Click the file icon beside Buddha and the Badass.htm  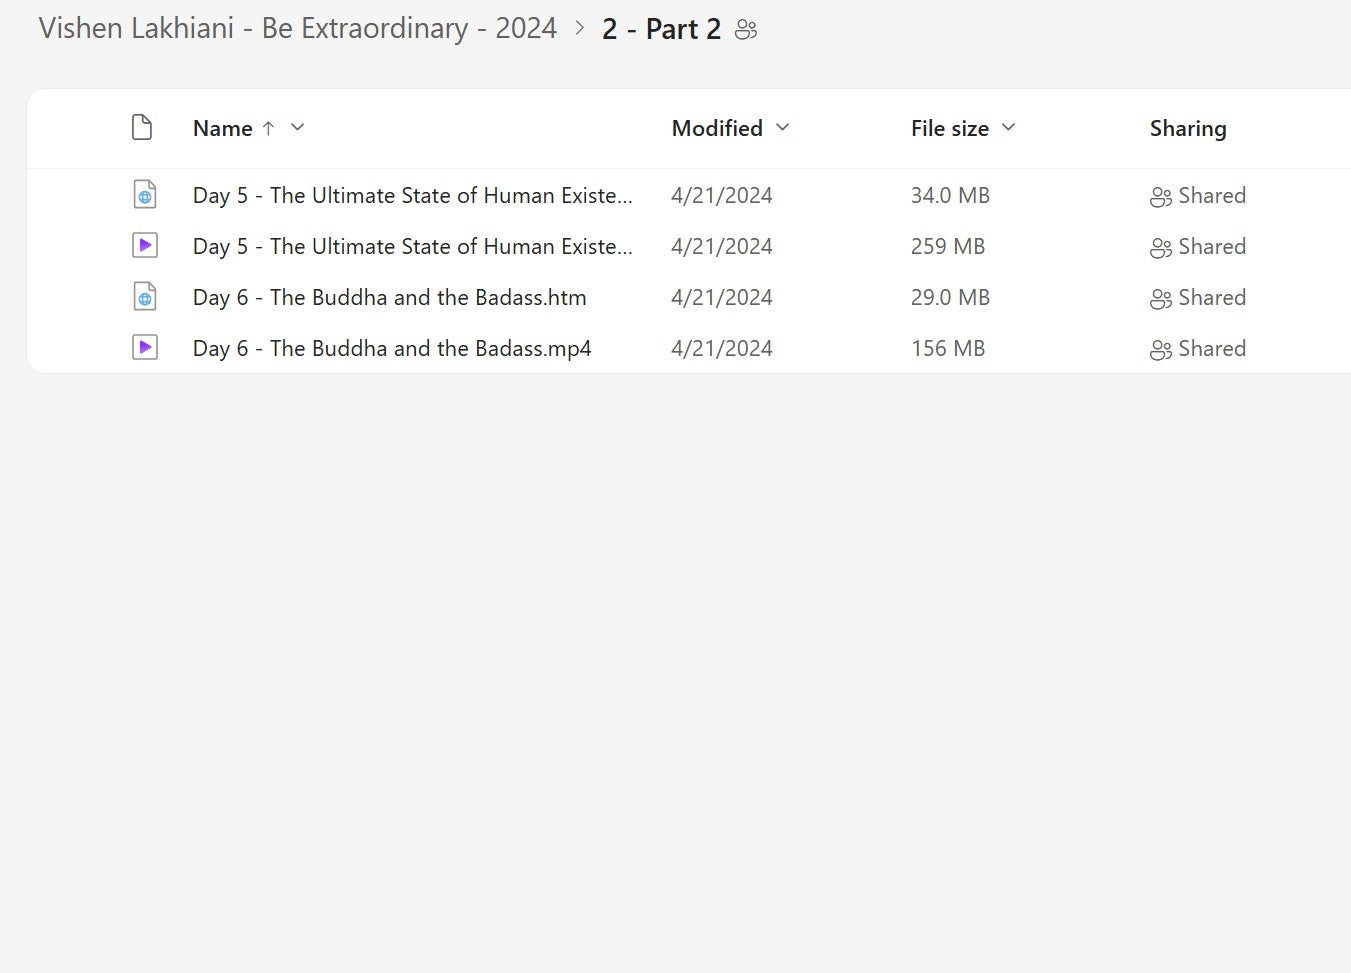coord(145,297)
